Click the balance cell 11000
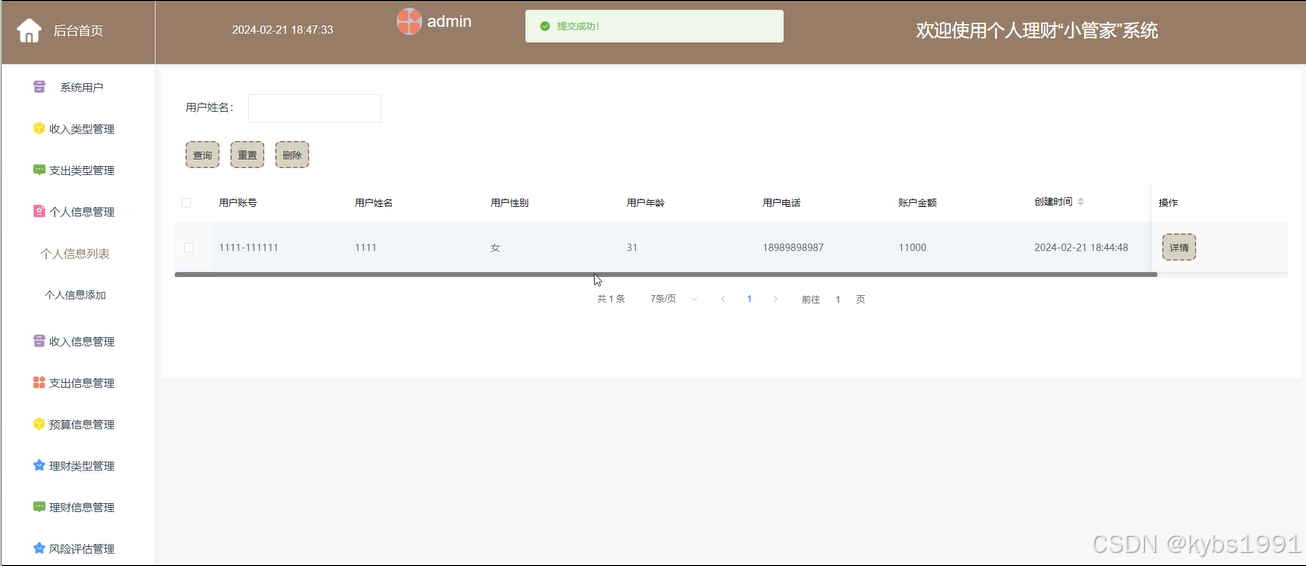 (913, 247)
